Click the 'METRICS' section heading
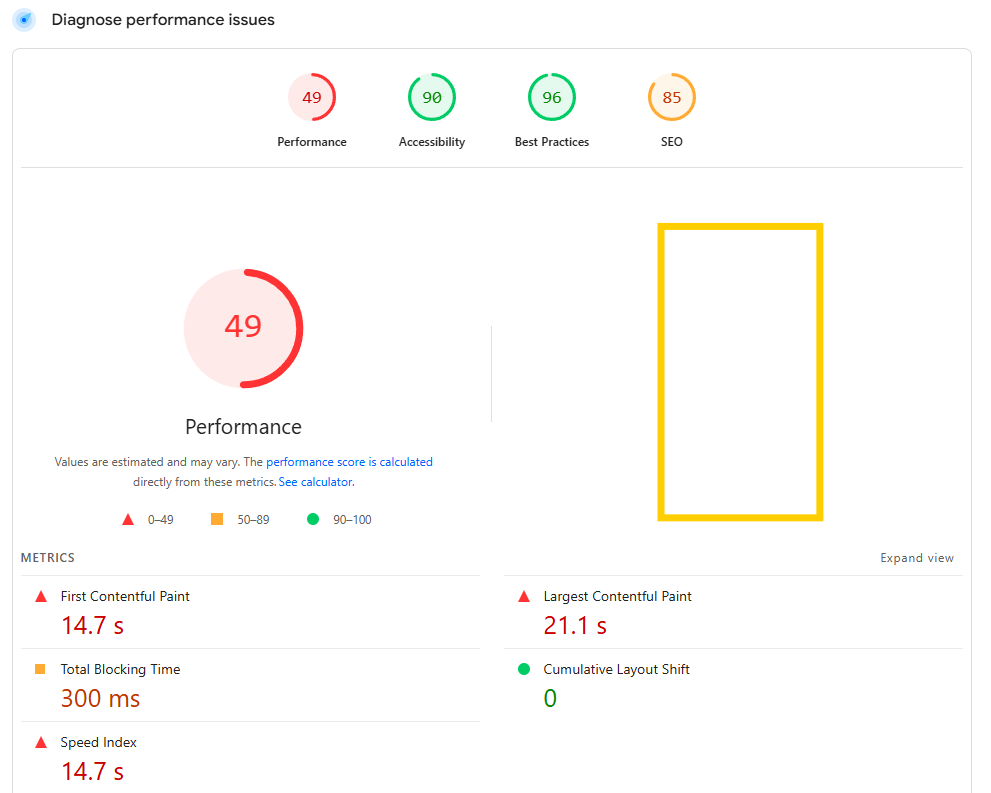The height and width of the screenshot is (793, 991). (x=47, y=558)
